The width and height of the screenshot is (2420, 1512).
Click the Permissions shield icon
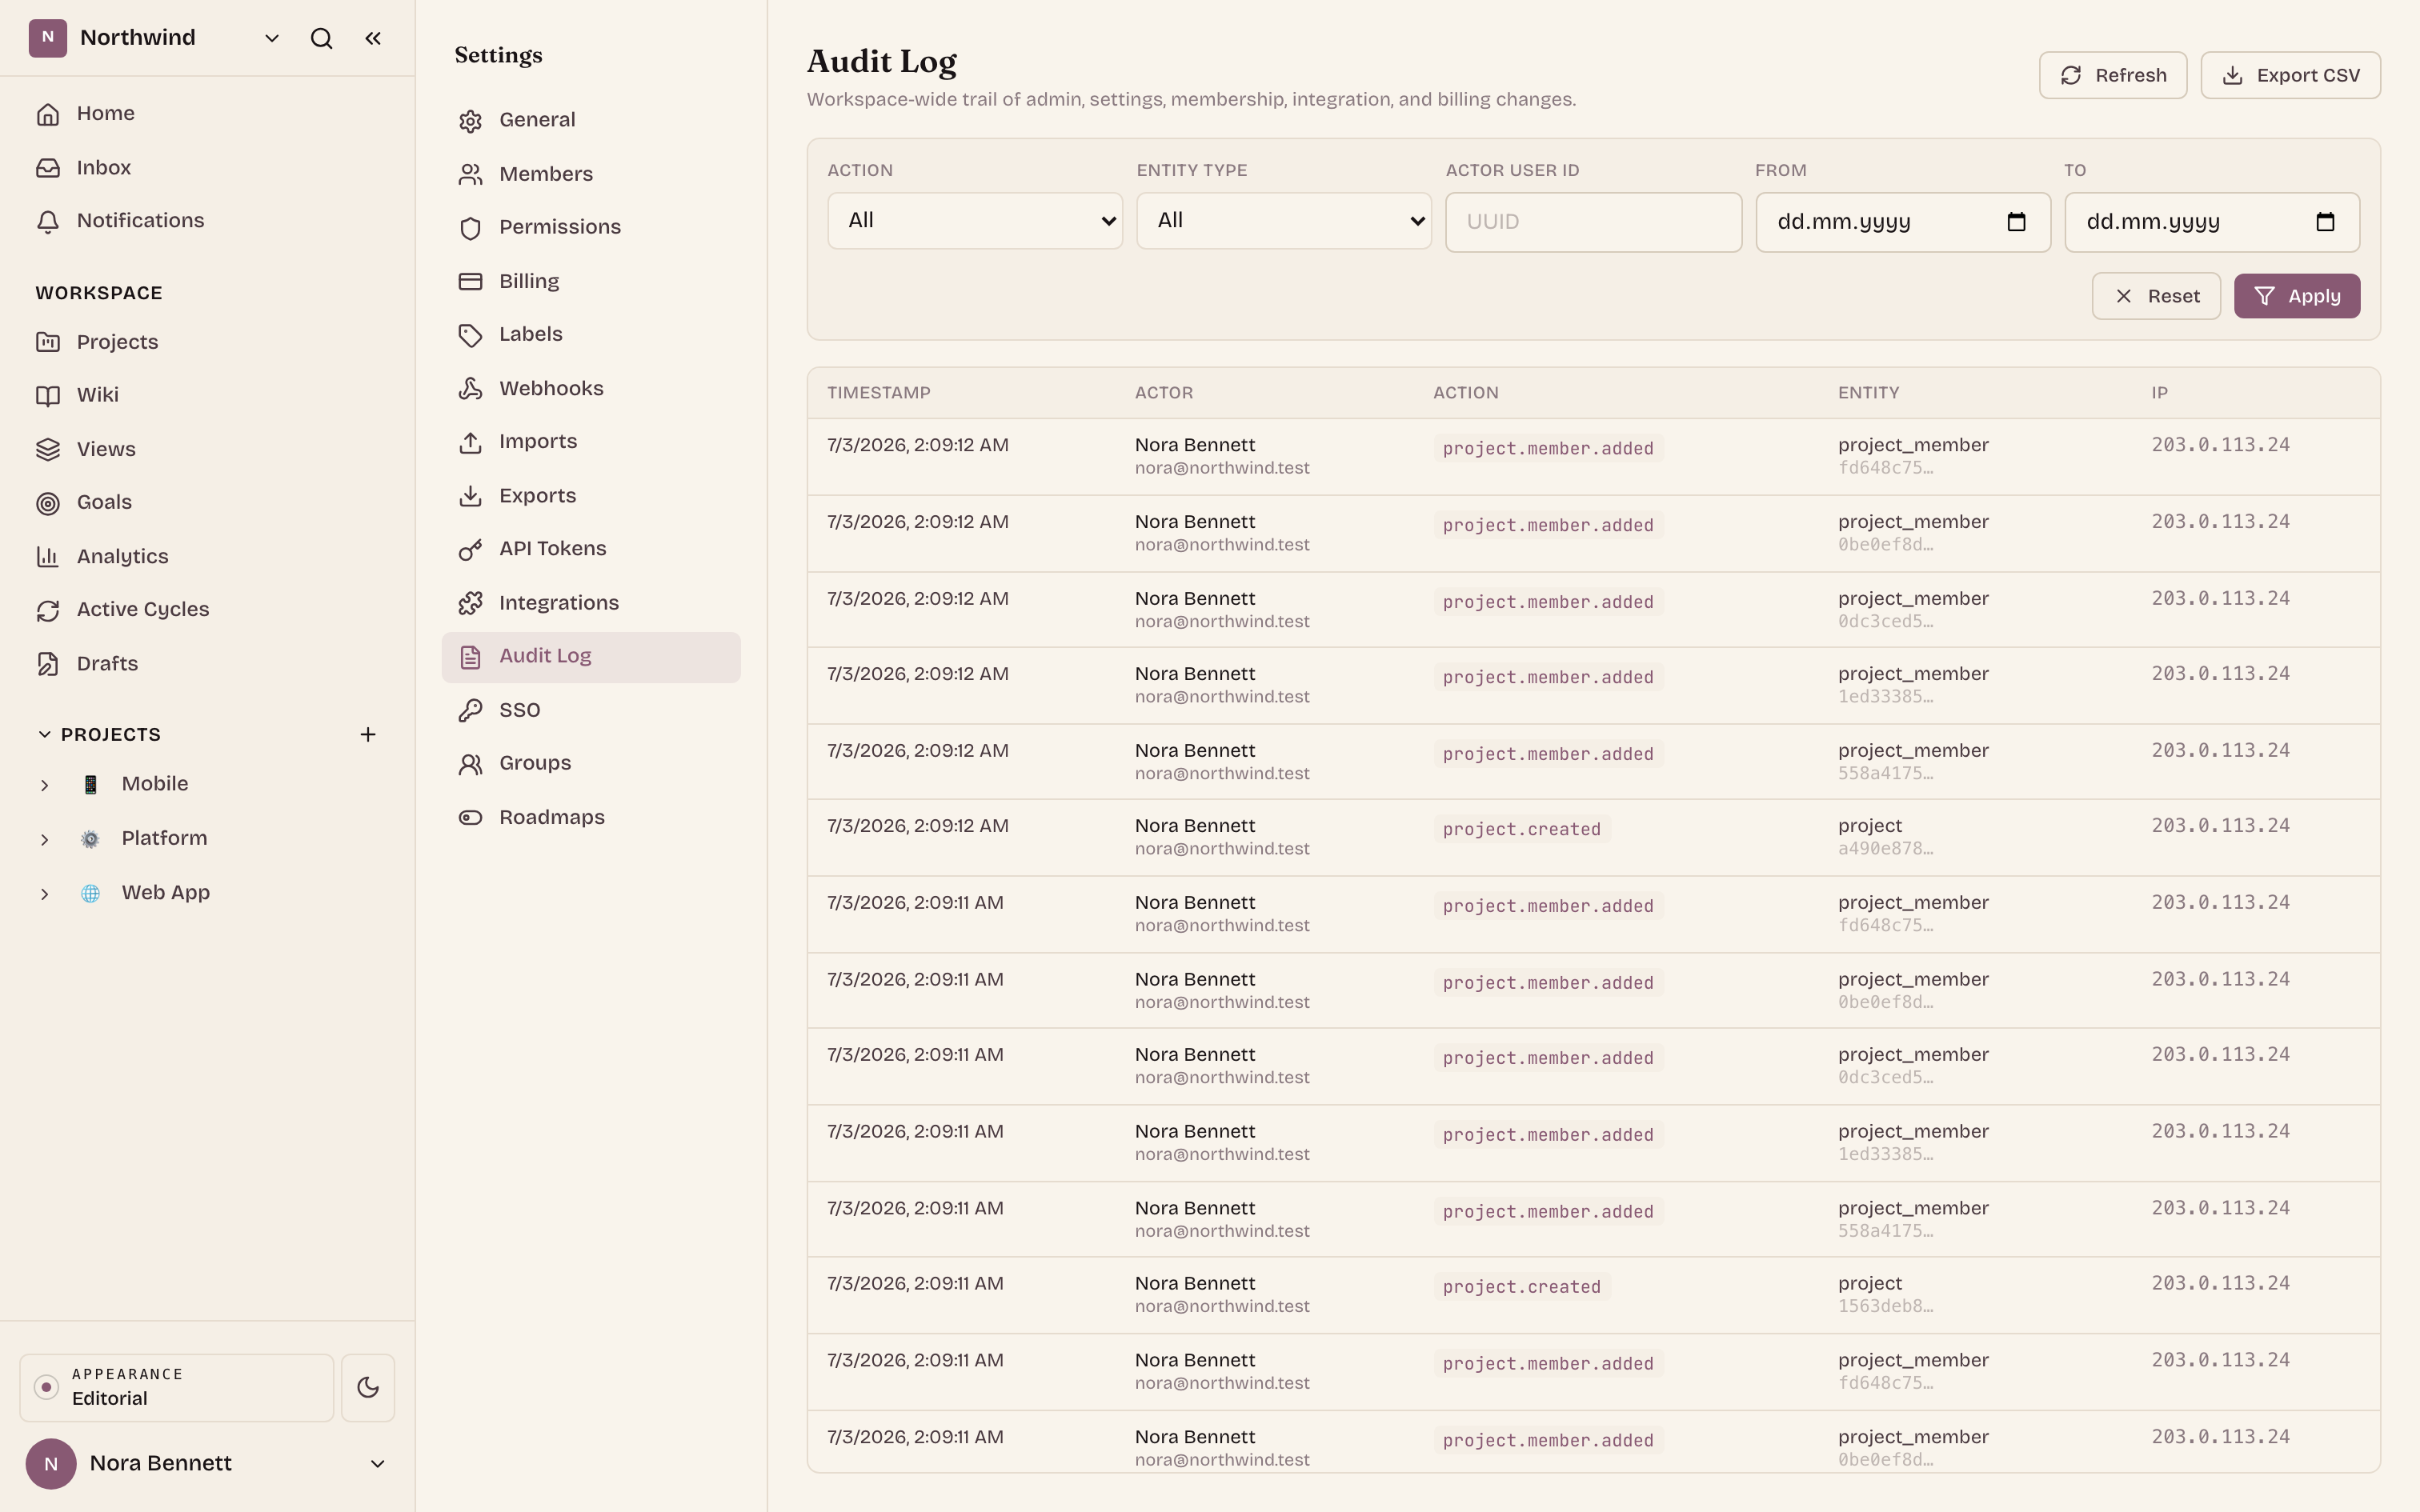tap(470, 228)
